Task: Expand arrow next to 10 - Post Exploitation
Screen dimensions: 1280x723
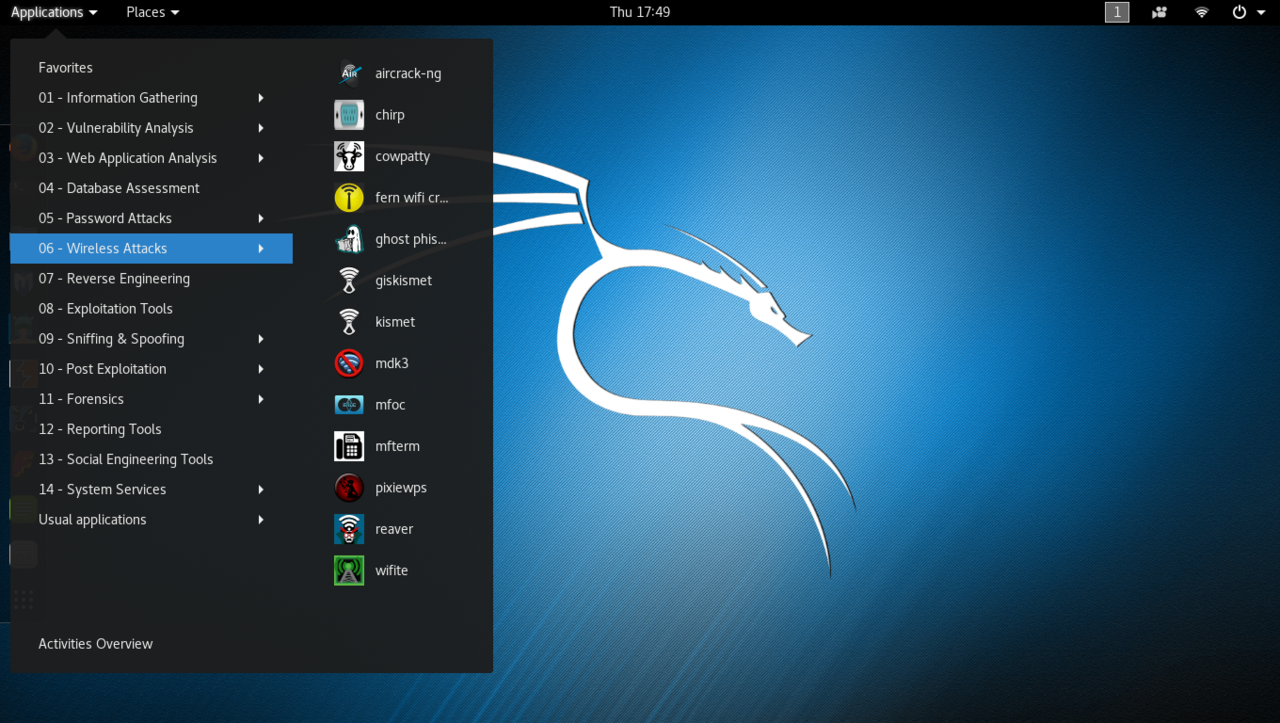Action: (261, 369)
